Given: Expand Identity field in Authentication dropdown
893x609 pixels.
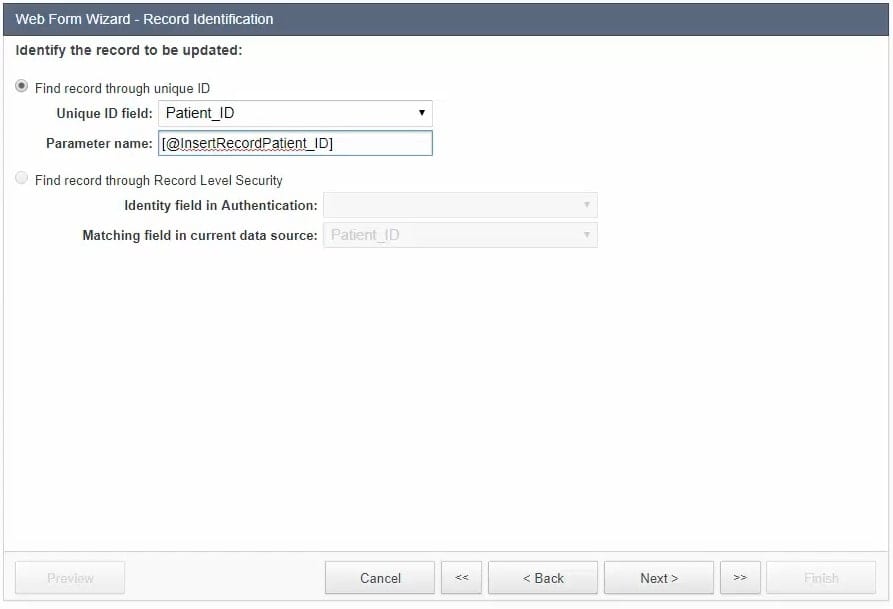Looking at the screenshot, I should 460,205.
